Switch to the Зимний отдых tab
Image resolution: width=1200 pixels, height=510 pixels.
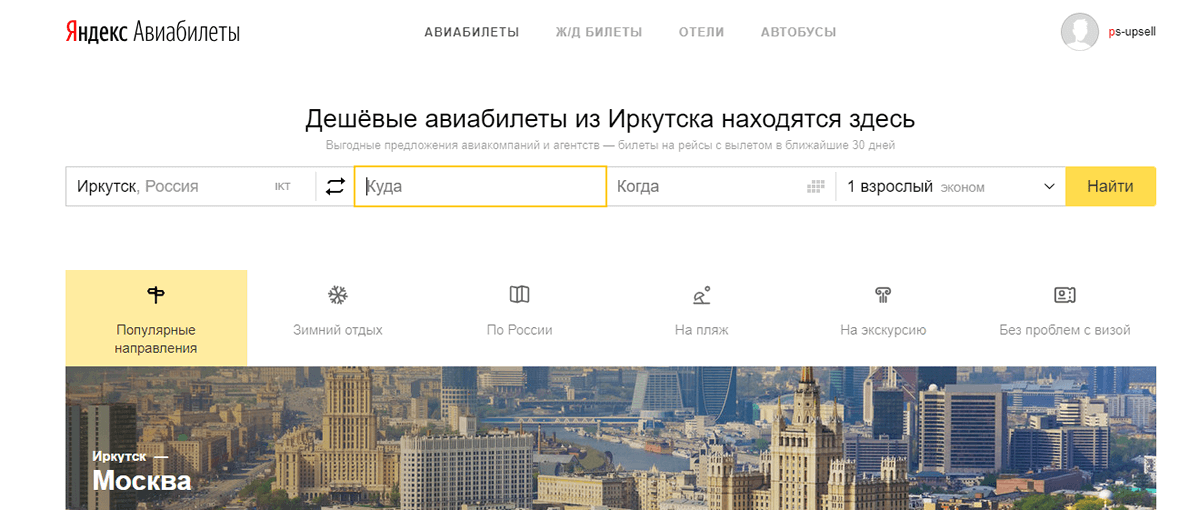point(338,318)
